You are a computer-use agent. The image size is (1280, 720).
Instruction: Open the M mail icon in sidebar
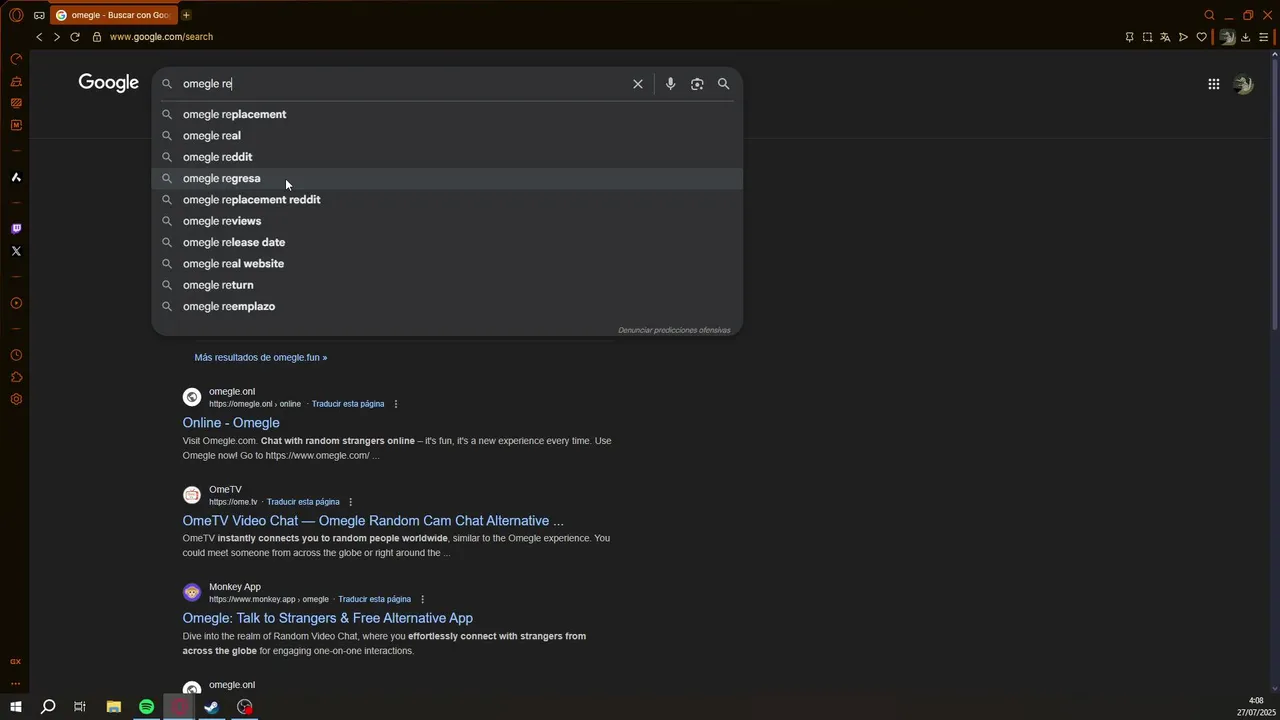click(16, 125)
